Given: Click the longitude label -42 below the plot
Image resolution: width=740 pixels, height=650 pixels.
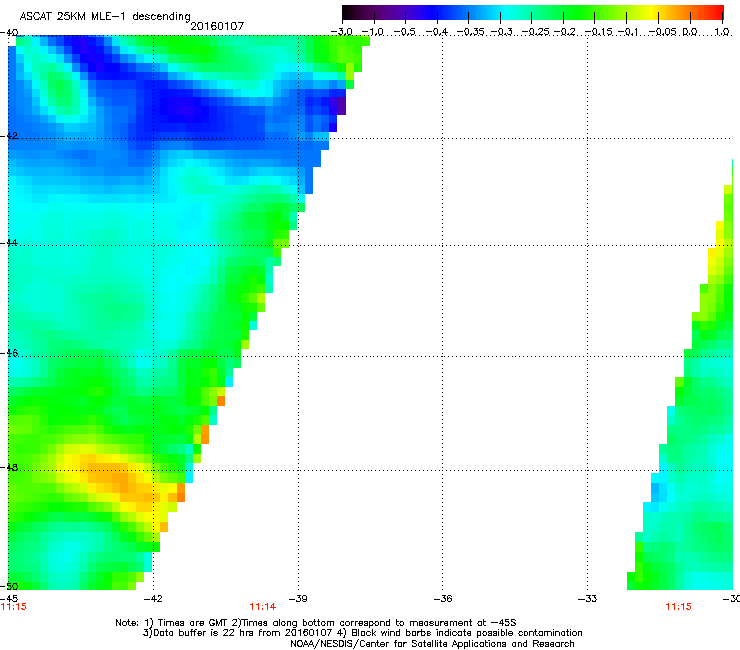Looking at the screenshot, I should click(x=153, y=599).
